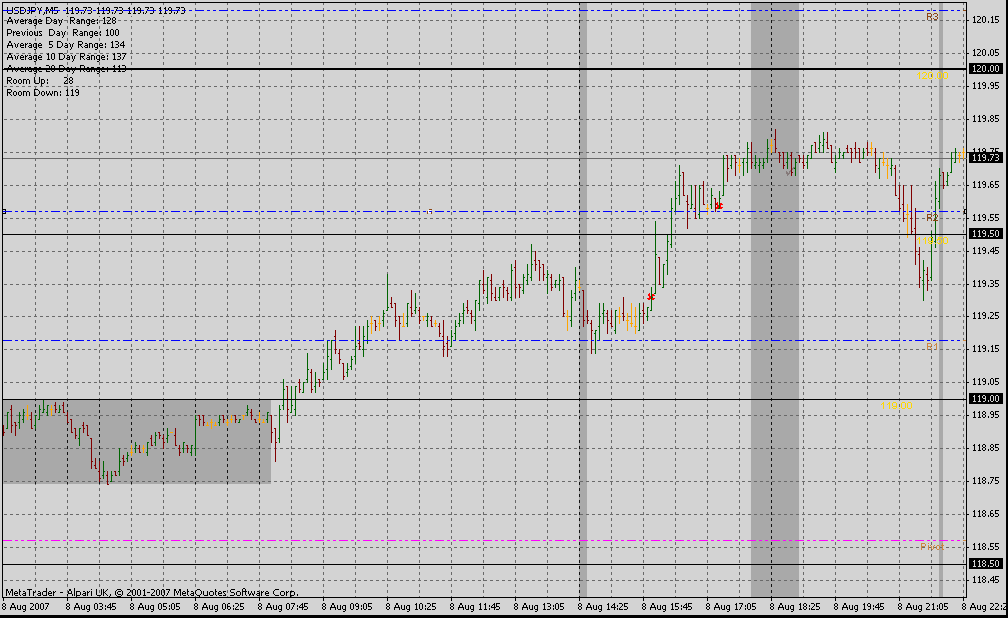Viewport: 1008px width, 618px height.
Task: Select the gray session rectangle at left
Action: coord(136,442)
